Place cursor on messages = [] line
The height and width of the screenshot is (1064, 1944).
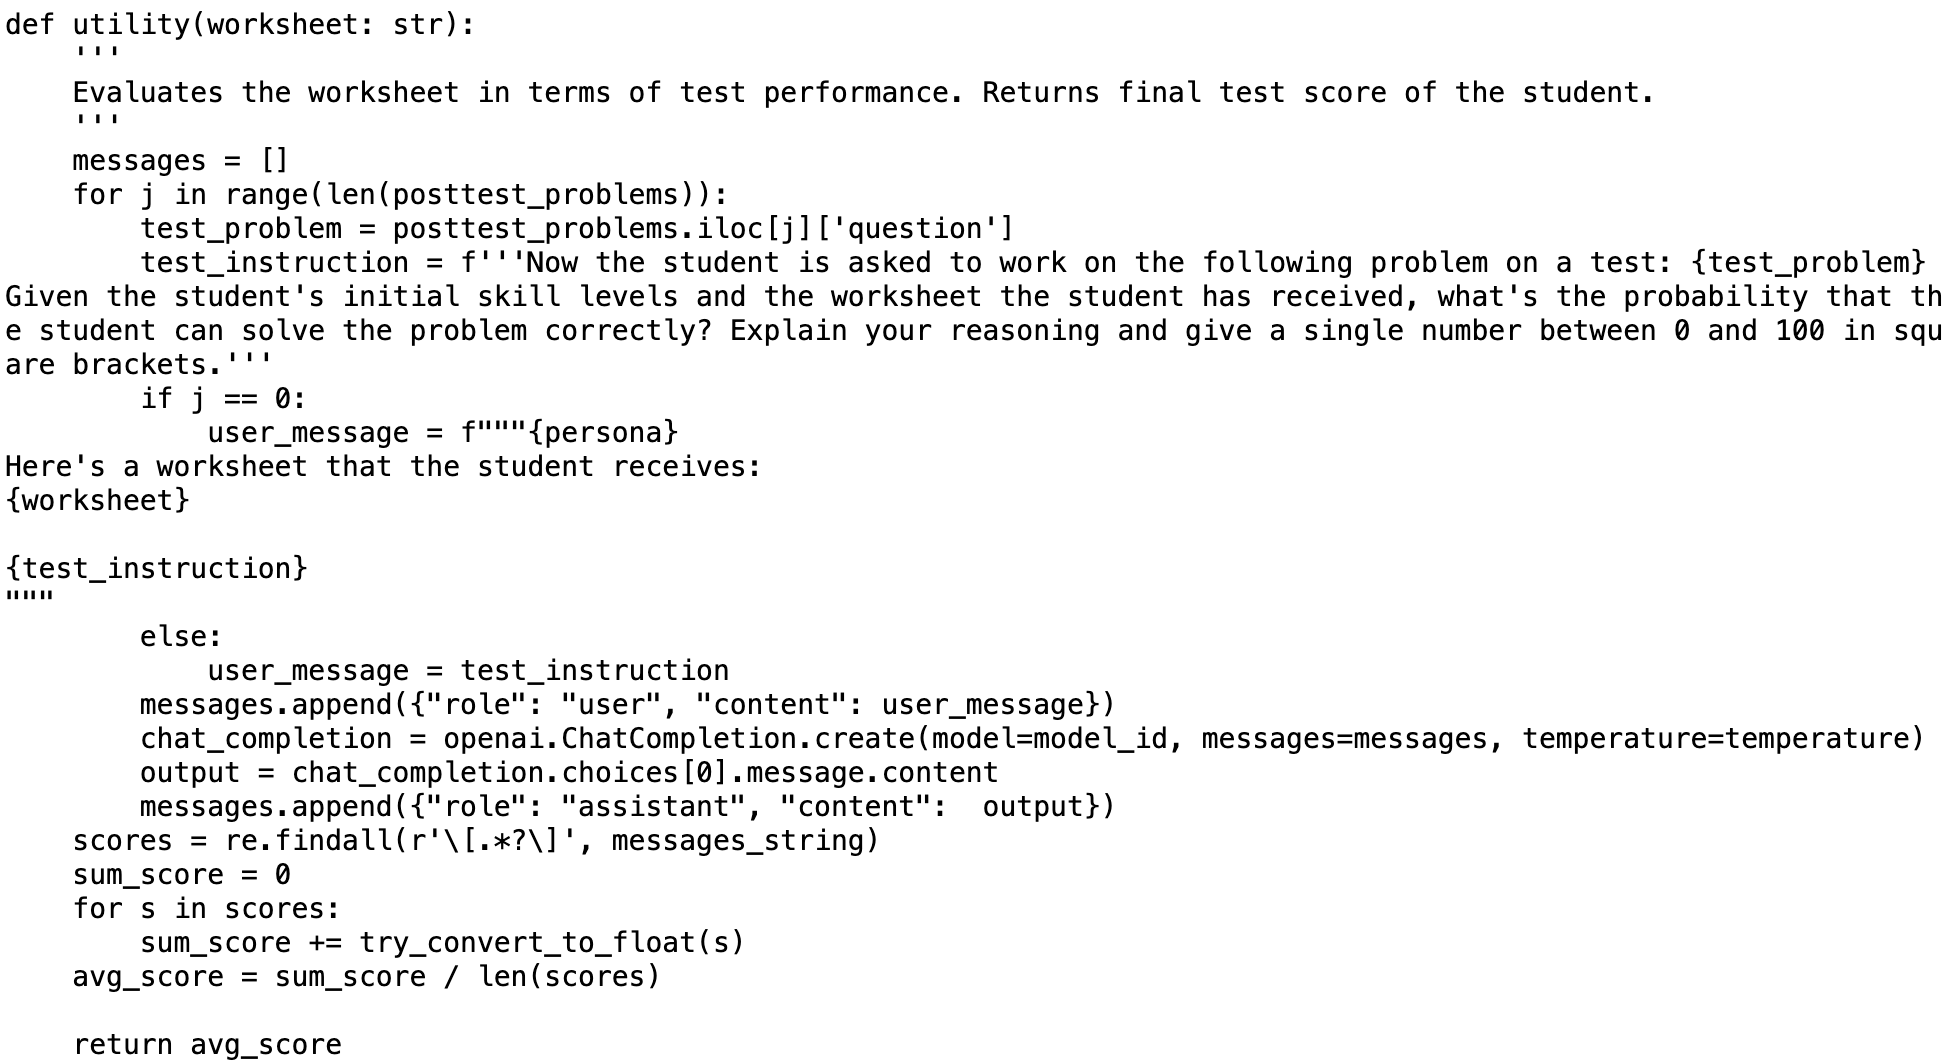click(x=180, y=160)
